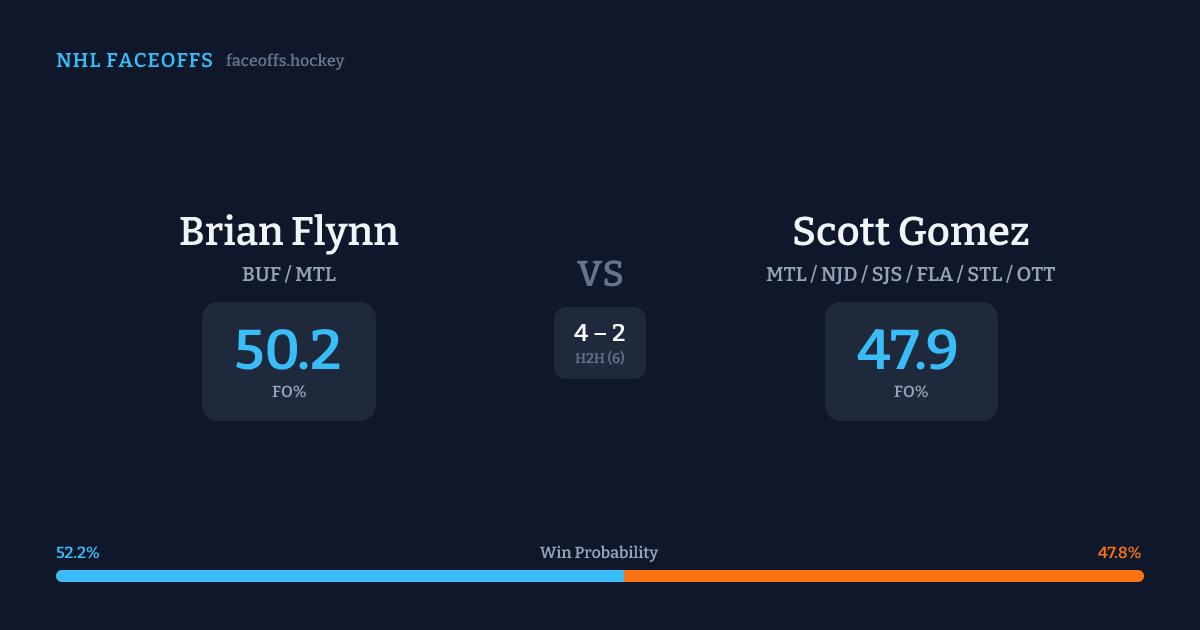This screenshot has width=1200, height=630.
Task: Click the H2H (6) label
Action: [600, 358]
